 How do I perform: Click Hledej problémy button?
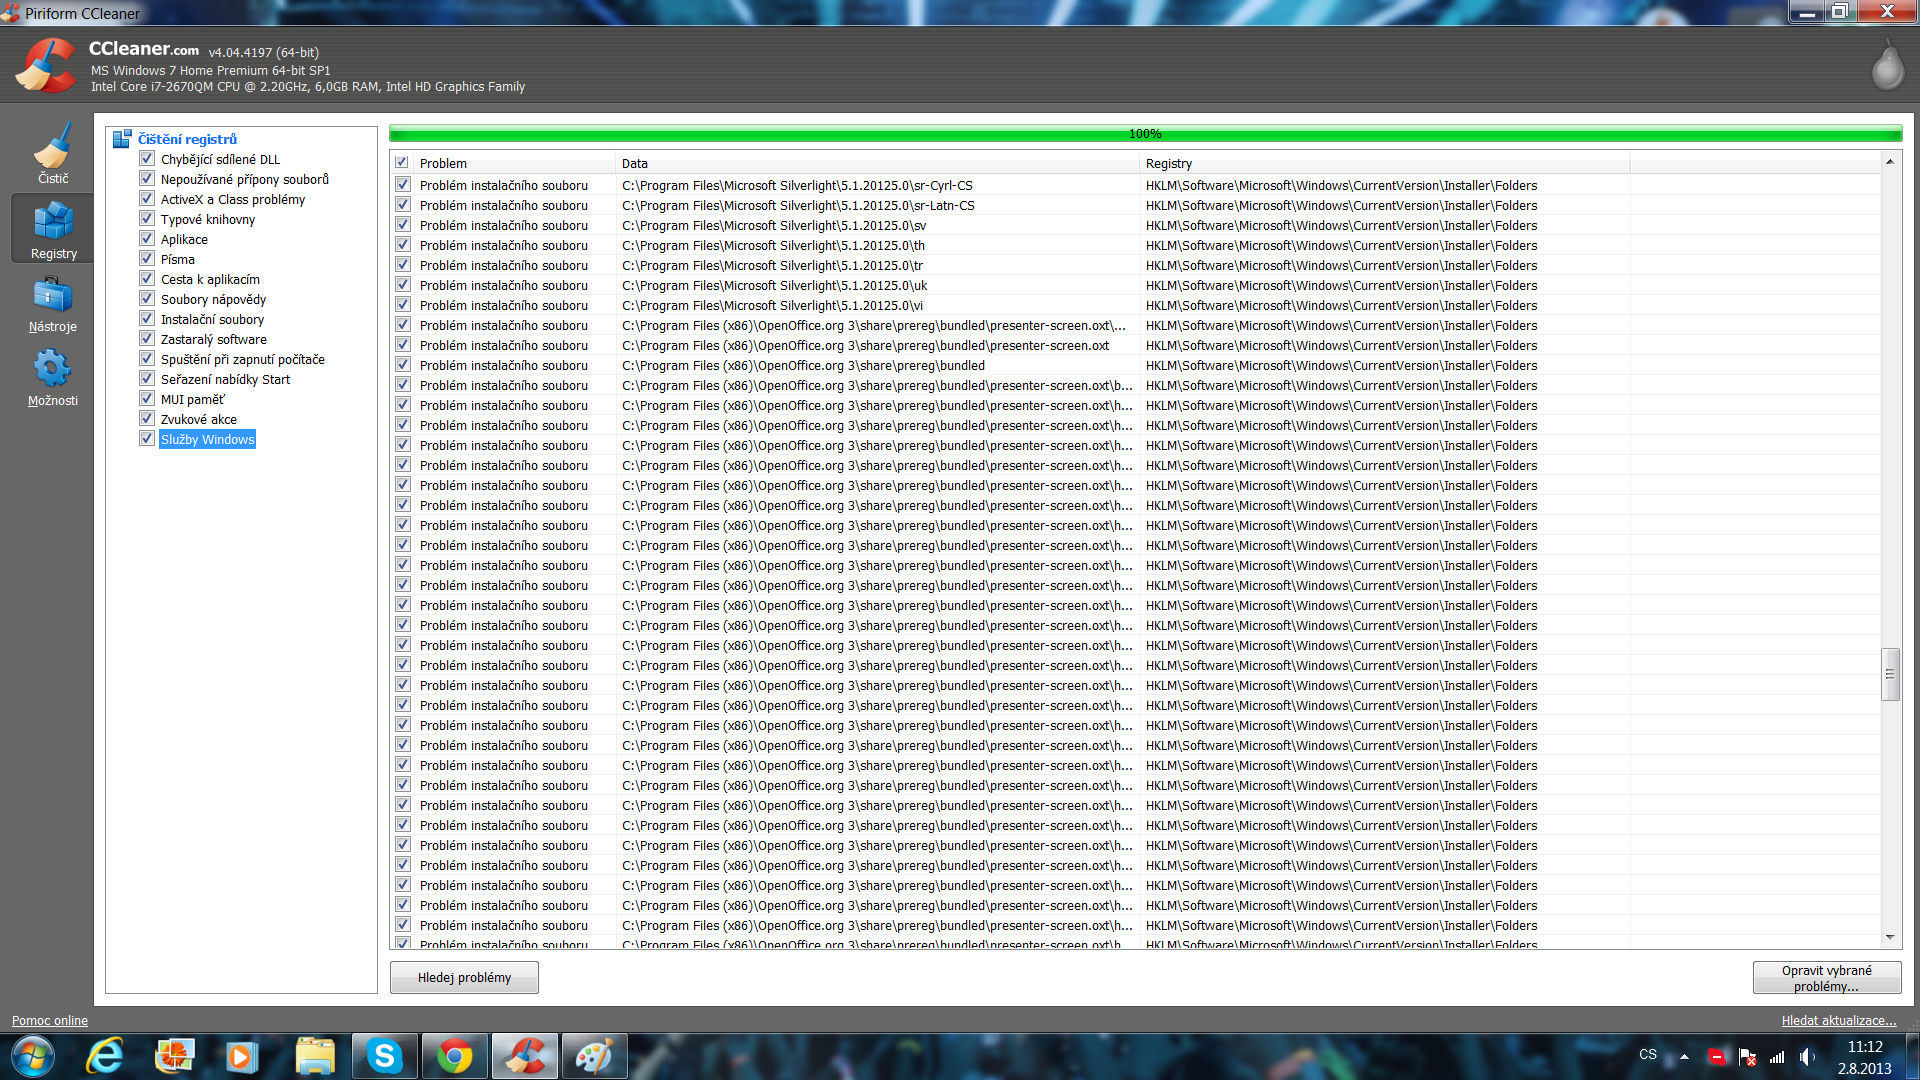pos(464,977)
